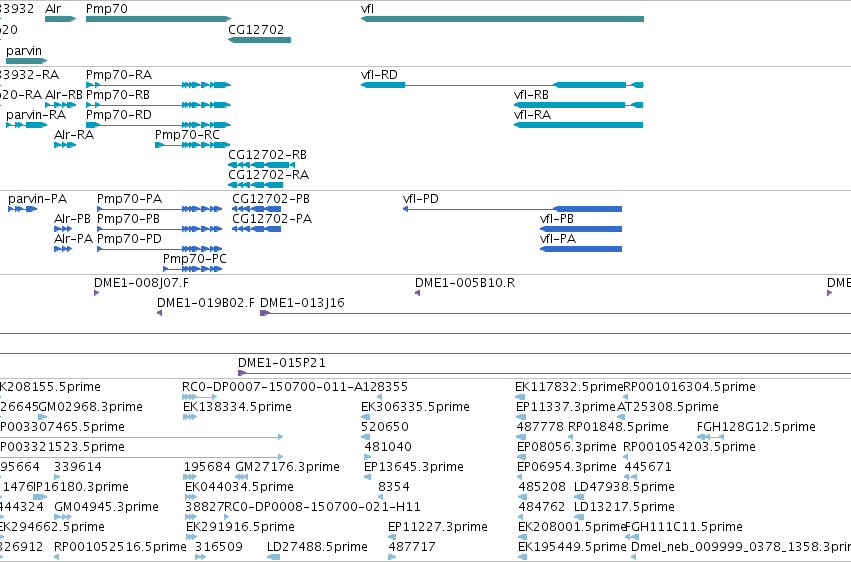
Task: Select the CG12702-PB protein label
Action: pos(271,199)
